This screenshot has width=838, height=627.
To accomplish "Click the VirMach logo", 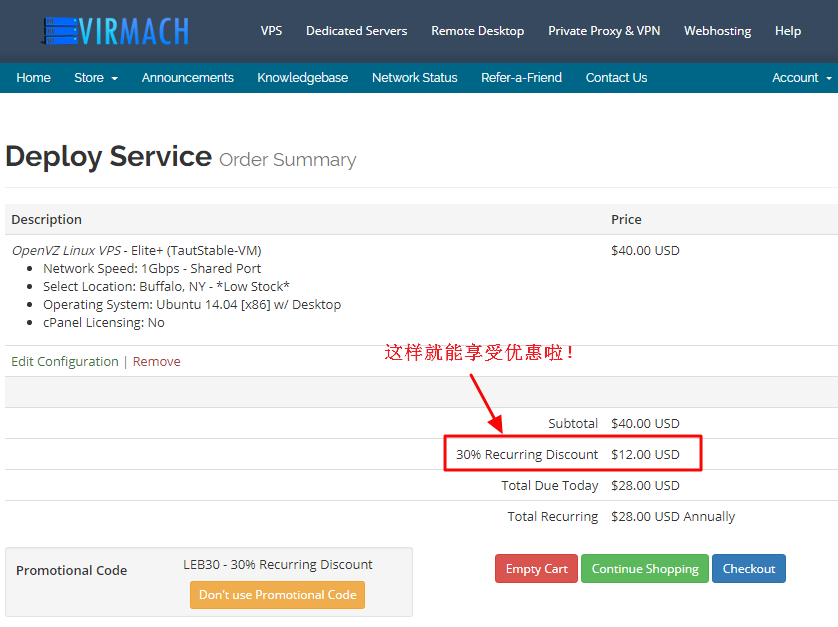I will point(114,31).
